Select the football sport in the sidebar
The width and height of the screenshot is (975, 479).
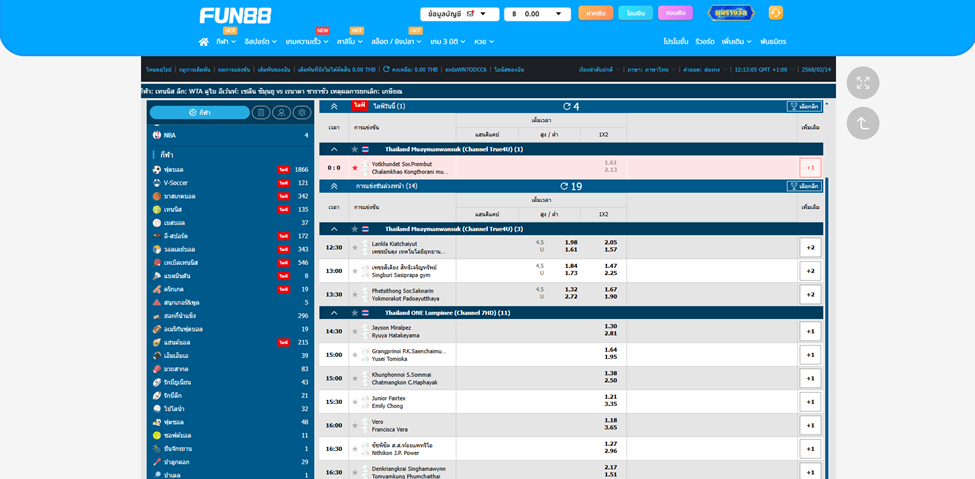[173, 169]
